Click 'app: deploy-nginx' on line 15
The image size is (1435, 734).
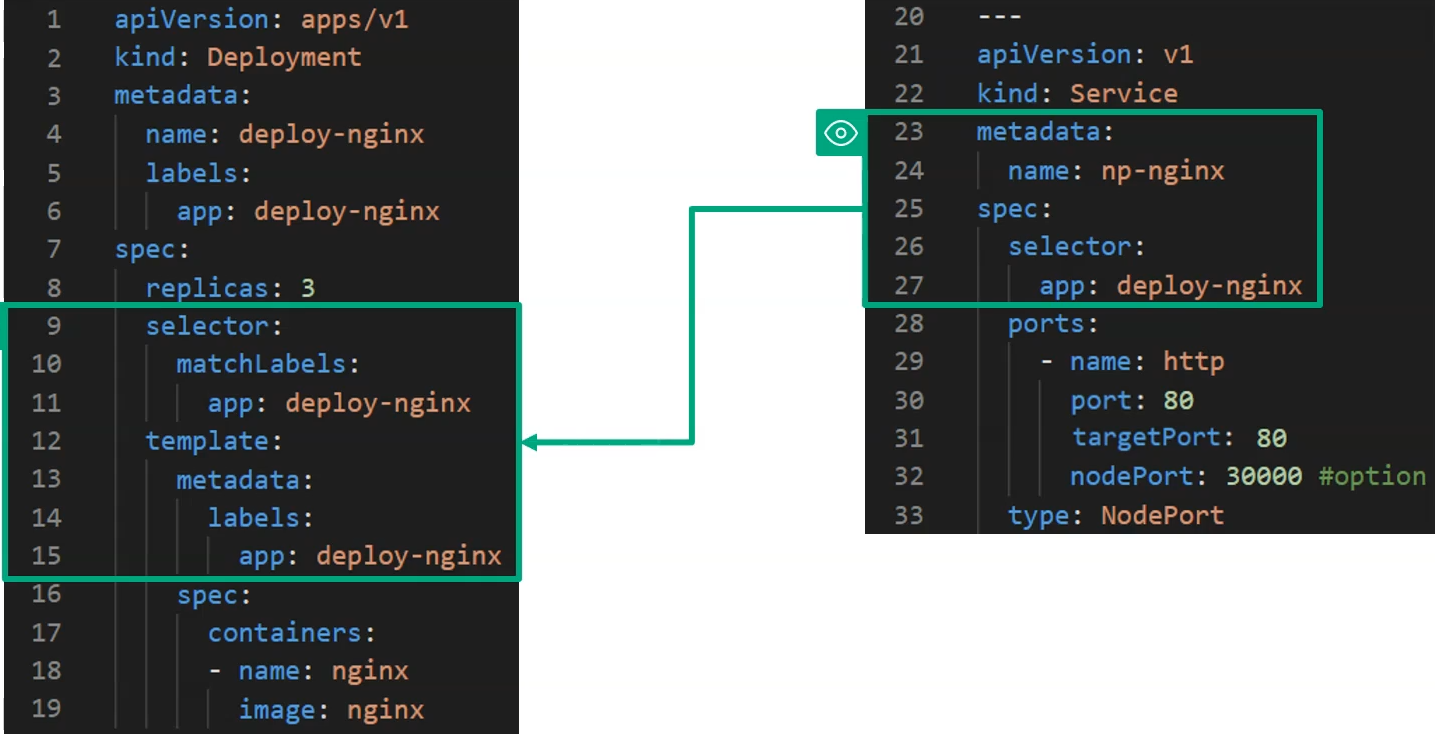coord(370,556)
